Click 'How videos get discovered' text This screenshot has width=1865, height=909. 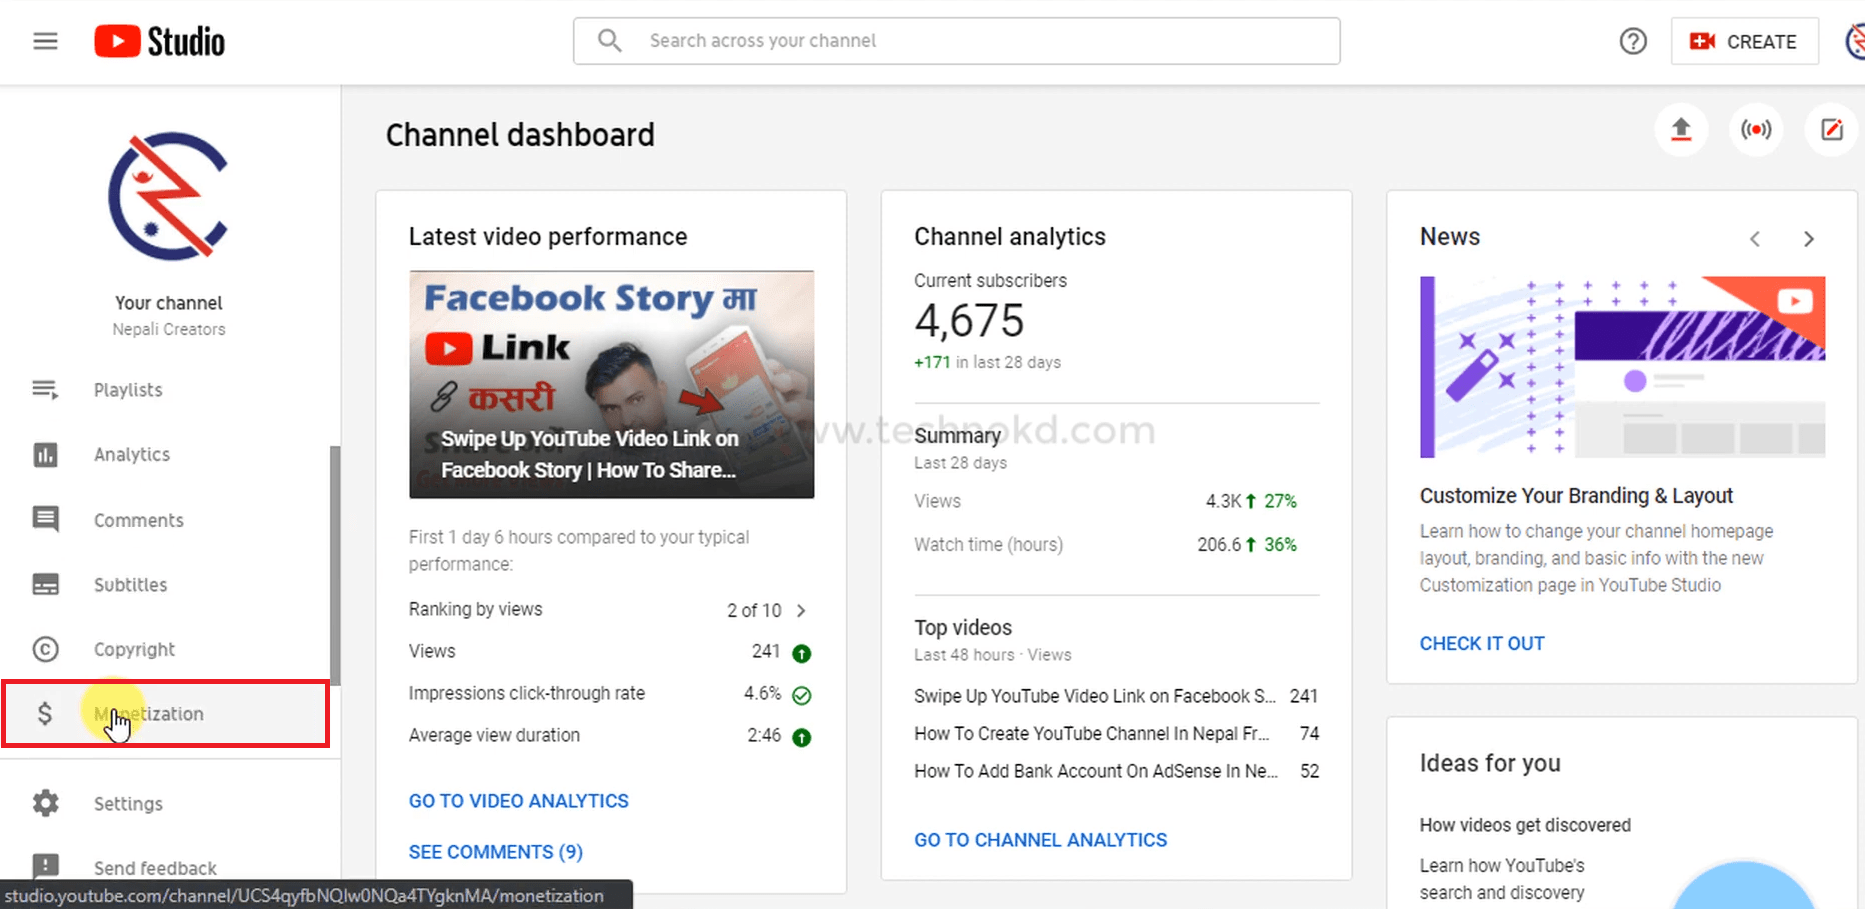coord(1525,825)
